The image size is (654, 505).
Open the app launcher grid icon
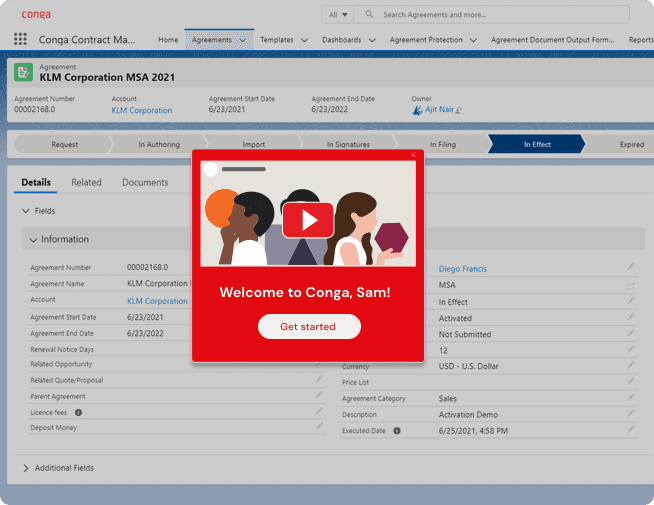coord(20,39)
